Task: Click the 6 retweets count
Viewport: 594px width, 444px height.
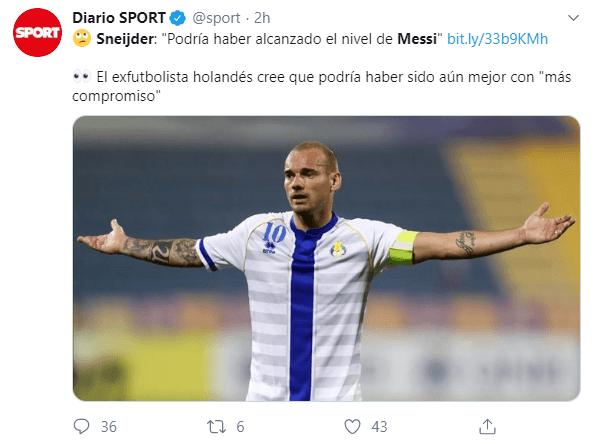Action: click(241, 427)
